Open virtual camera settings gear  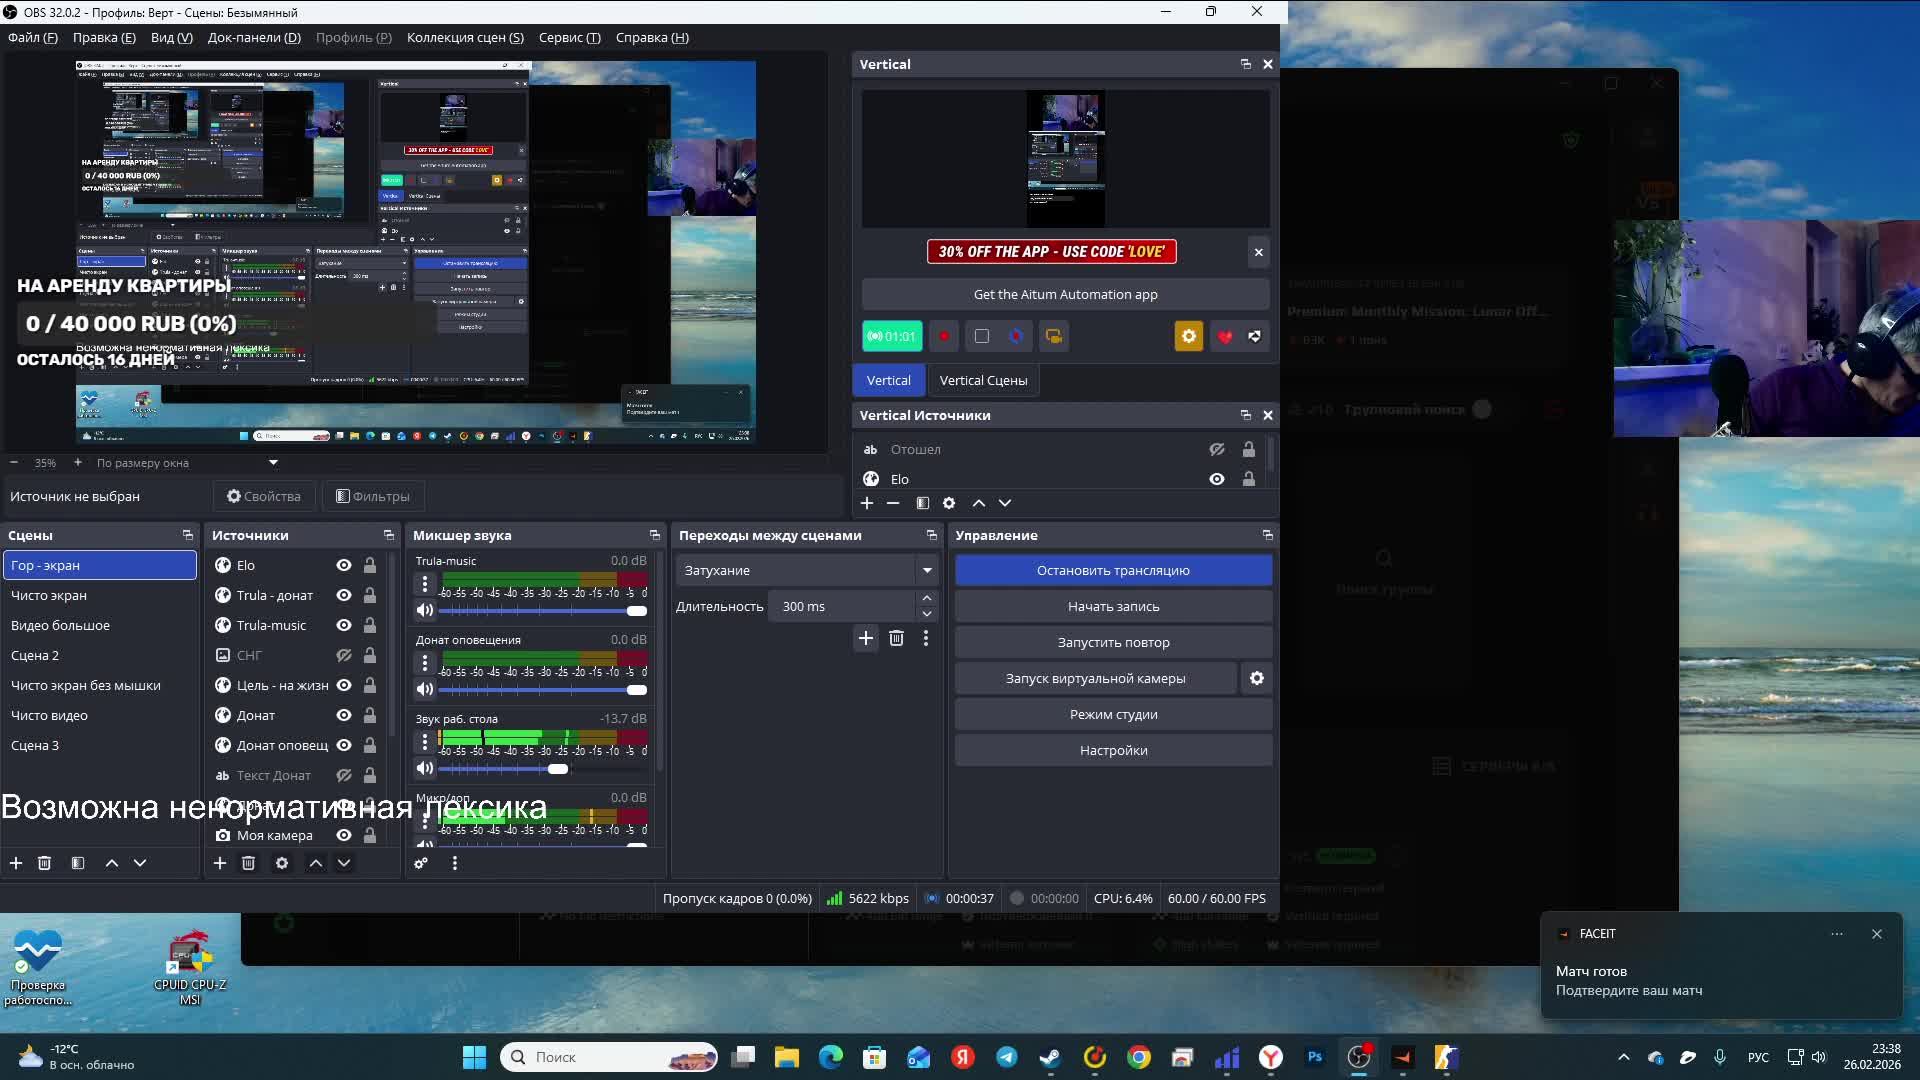[x=1257, y=678]
